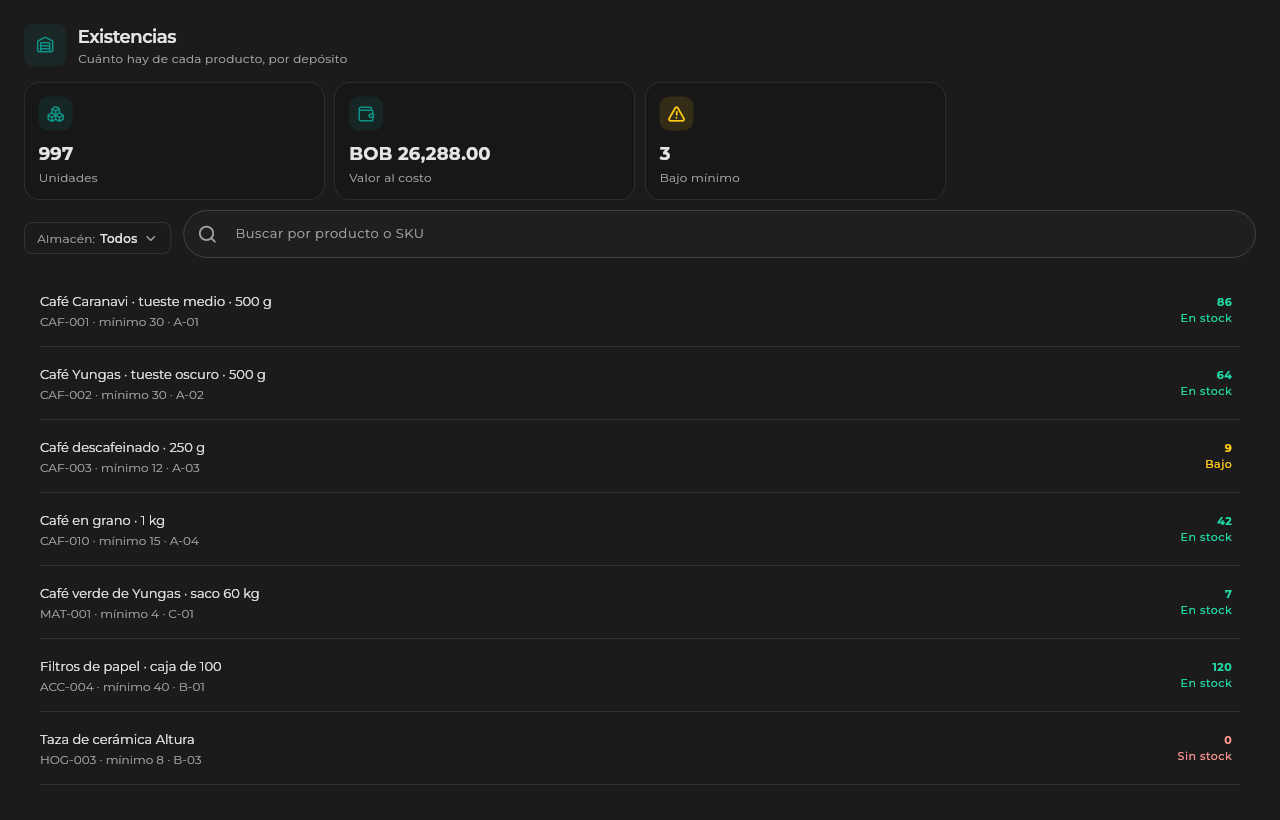
Task: Click the Sin stock status label
Action: pyautogui.click(x=1204, y=756)
